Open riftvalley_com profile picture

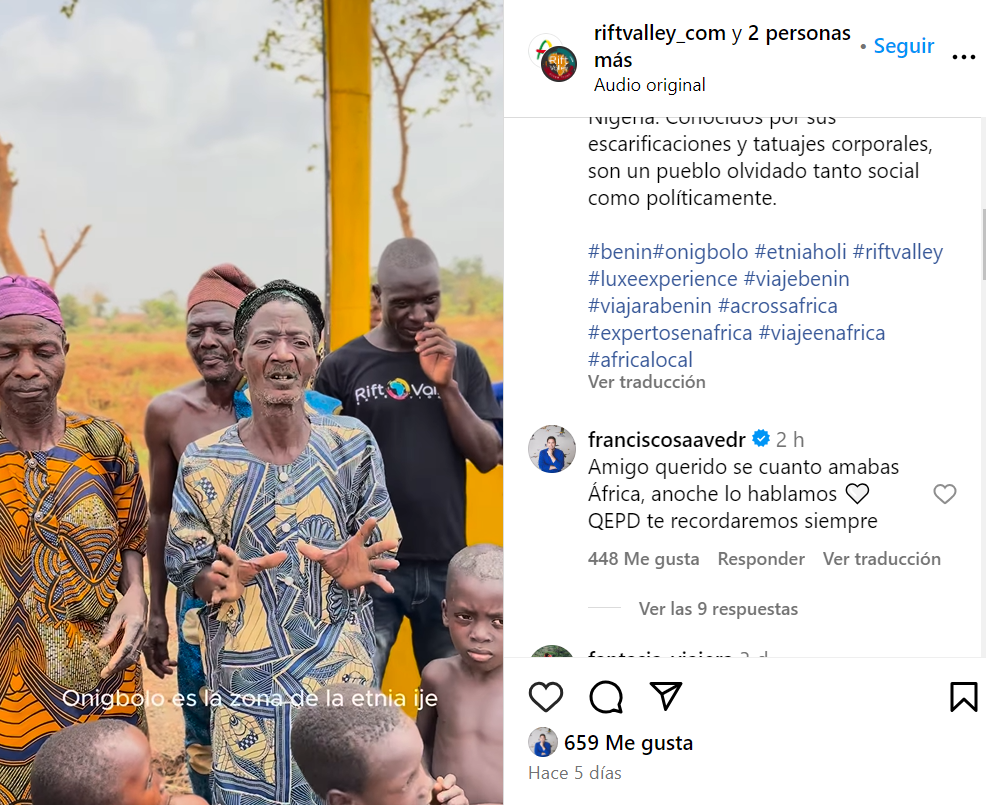[553, 58]
